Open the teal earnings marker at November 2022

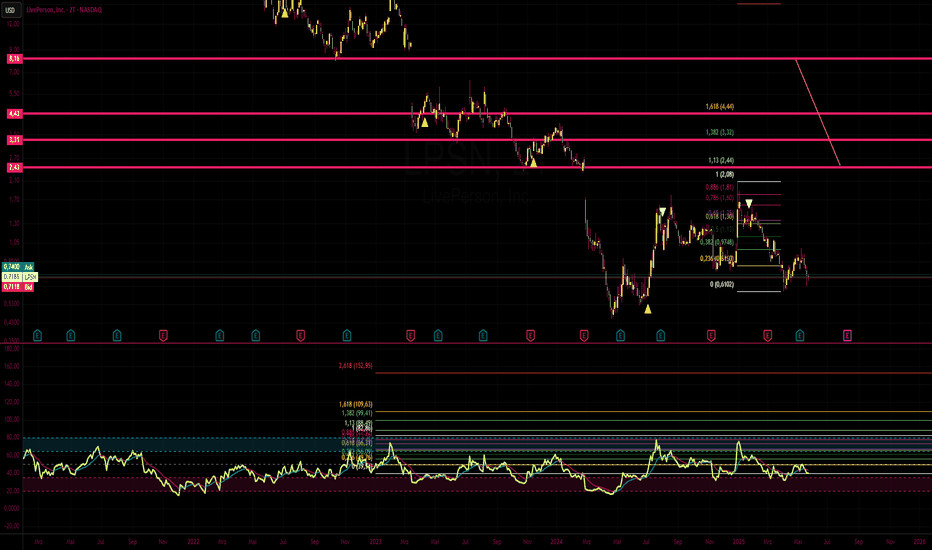coord(347,336)
